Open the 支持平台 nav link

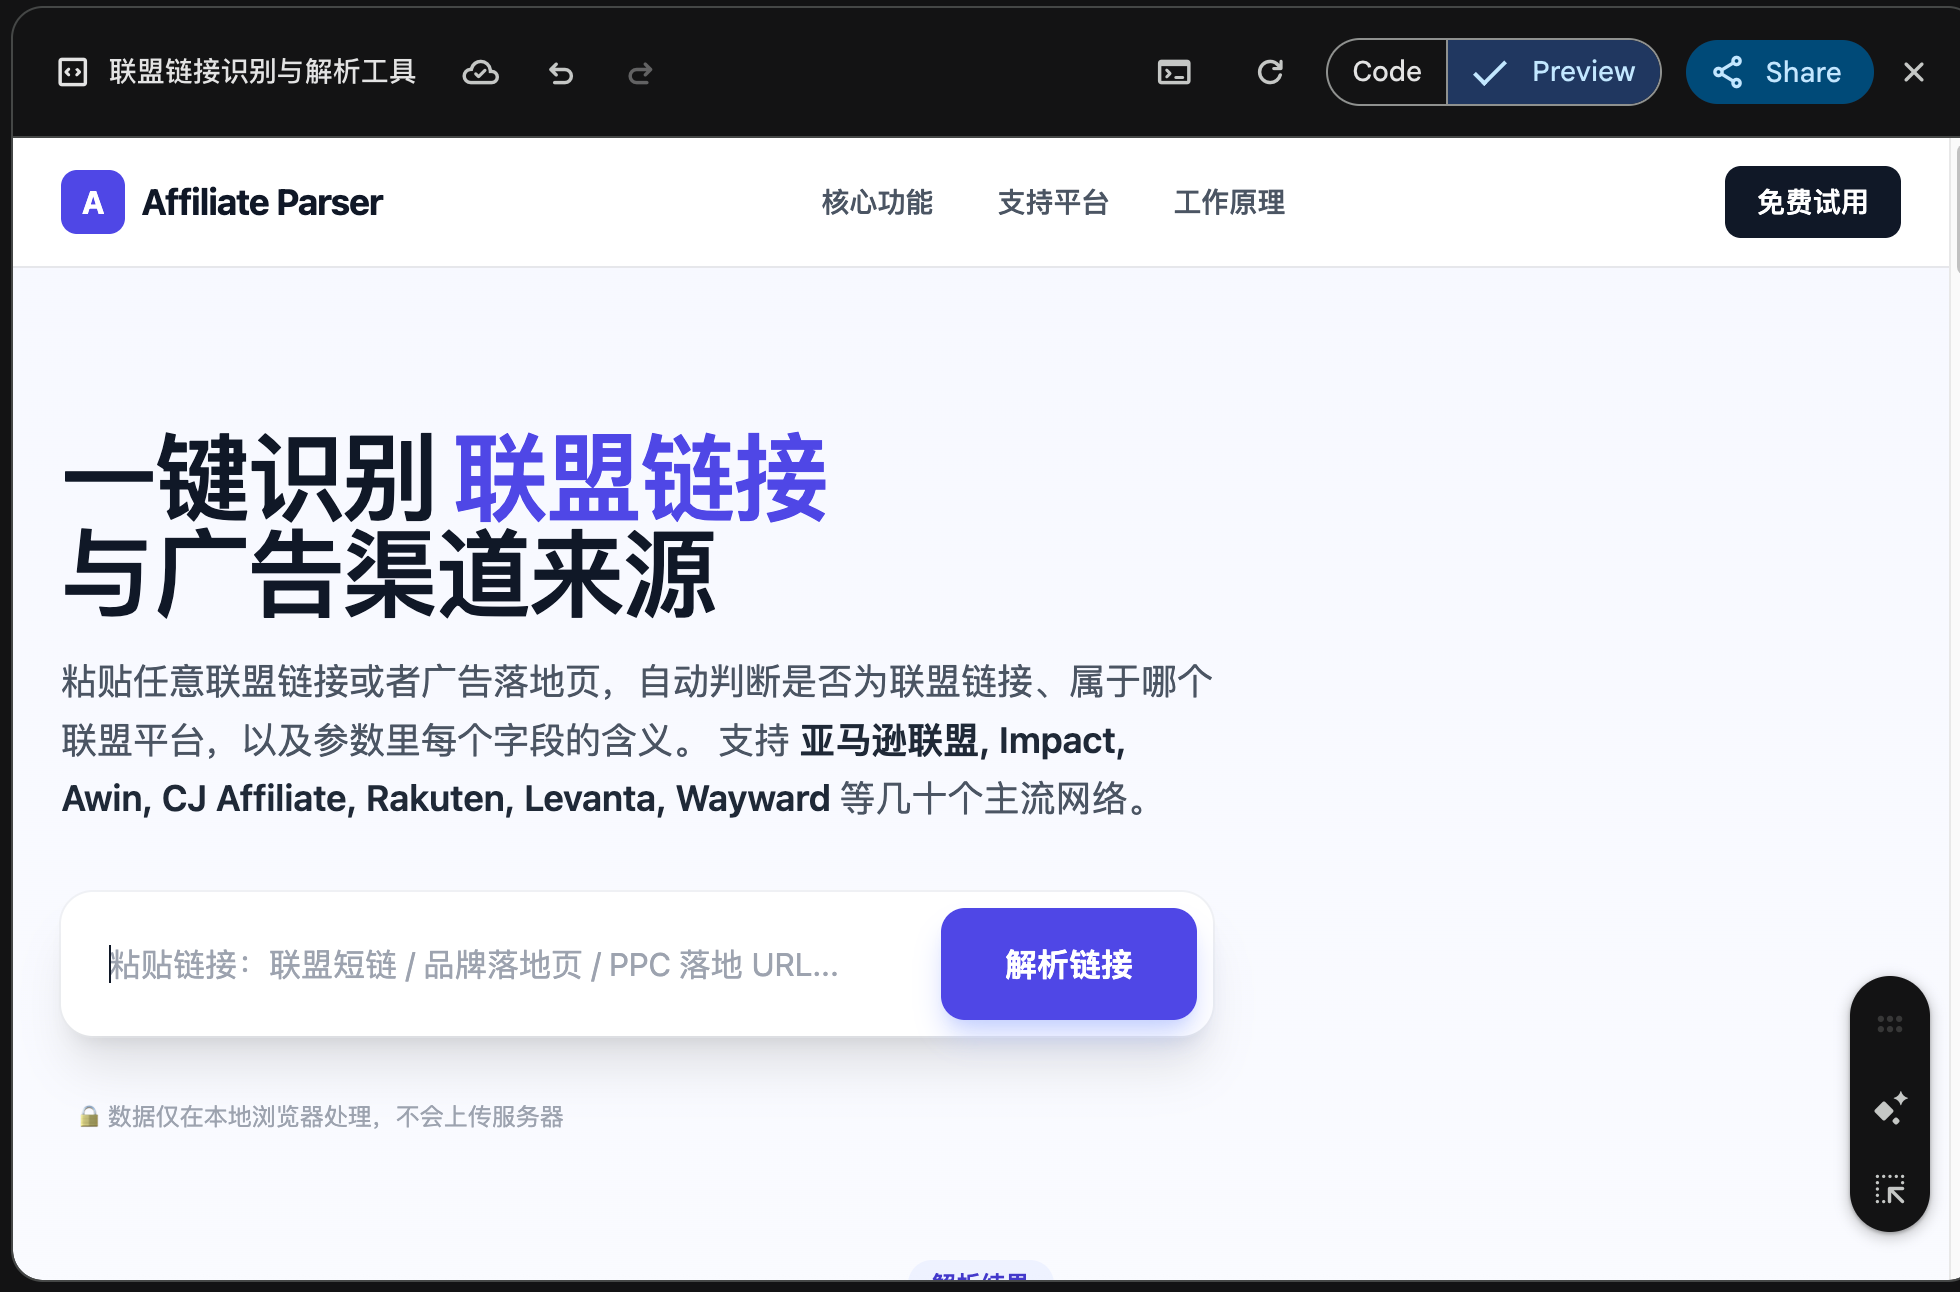[x=1053, y=202]
